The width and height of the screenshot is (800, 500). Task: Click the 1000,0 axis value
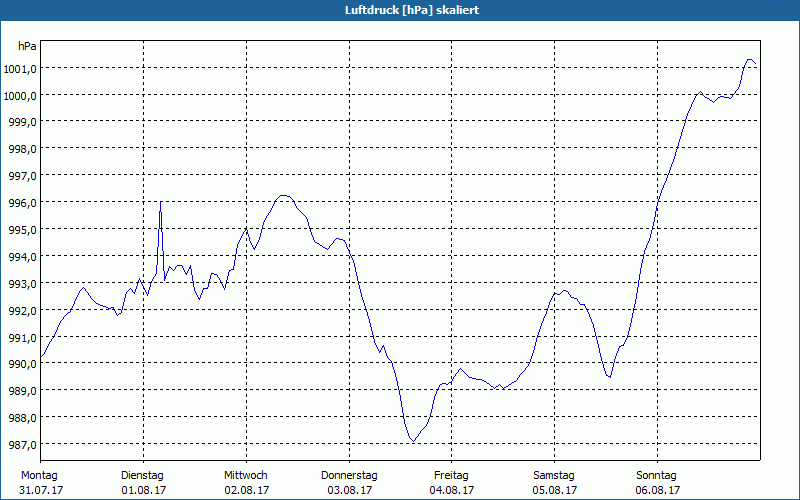19,95
